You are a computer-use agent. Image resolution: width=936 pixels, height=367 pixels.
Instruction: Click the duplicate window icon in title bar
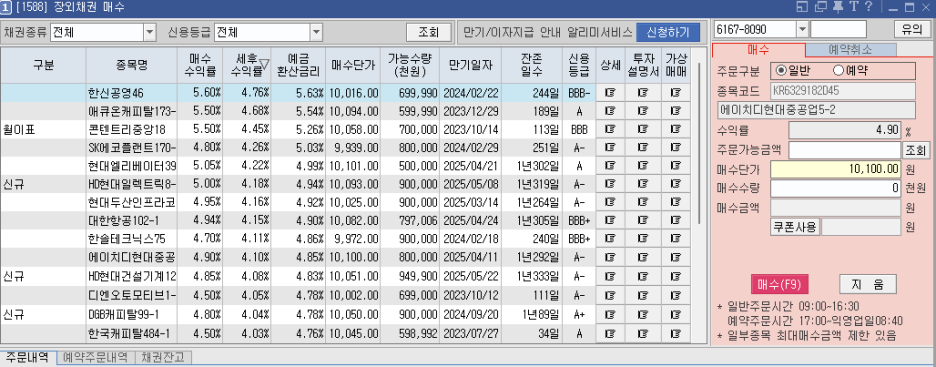tap(820, 7)
